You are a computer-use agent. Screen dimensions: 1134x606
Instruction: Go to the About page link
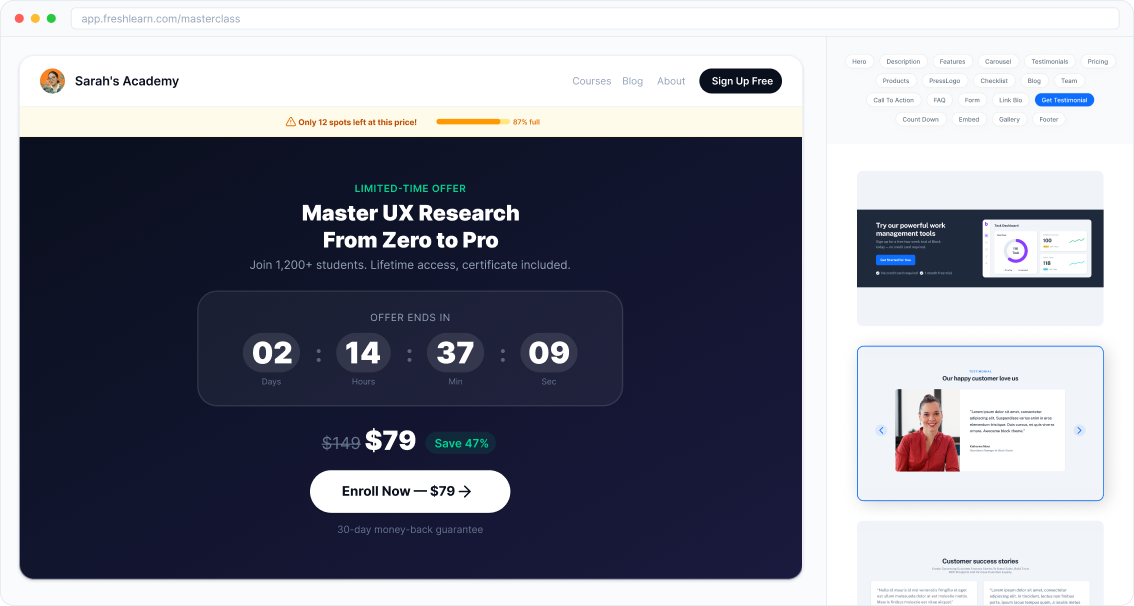(x=671, y=81)
